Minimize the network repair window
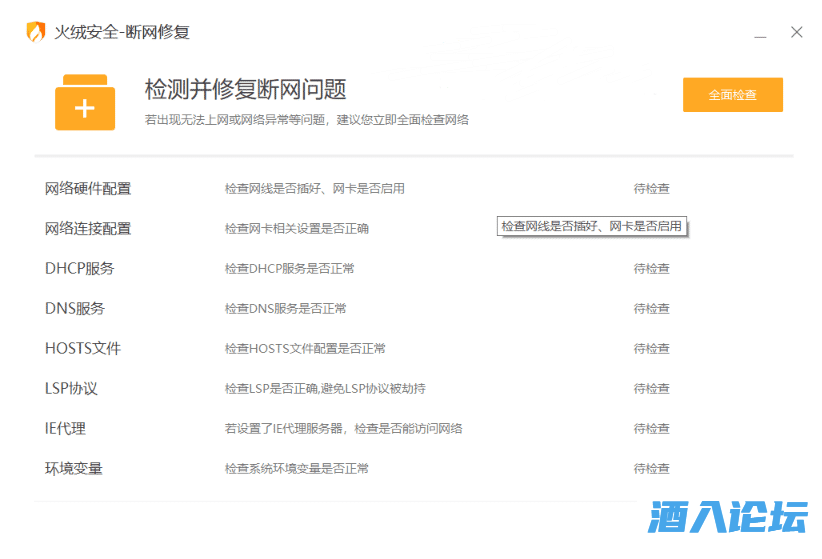The image size is (822, 559). tap(760, 33)
